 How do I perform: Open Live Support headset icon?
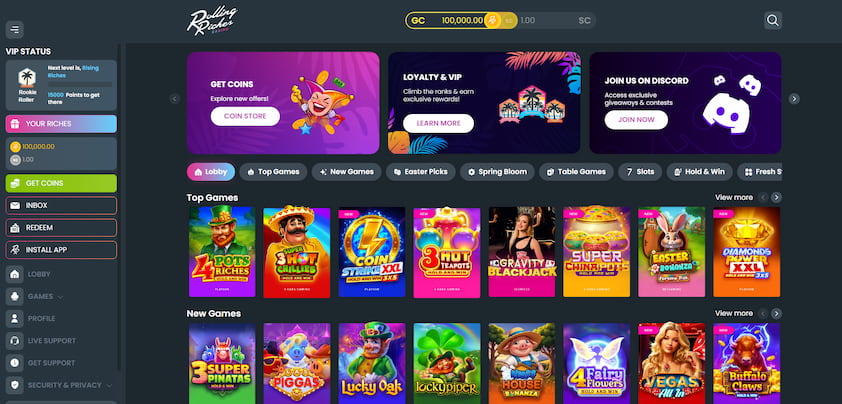pyautogui.click(x=14, y=341)
